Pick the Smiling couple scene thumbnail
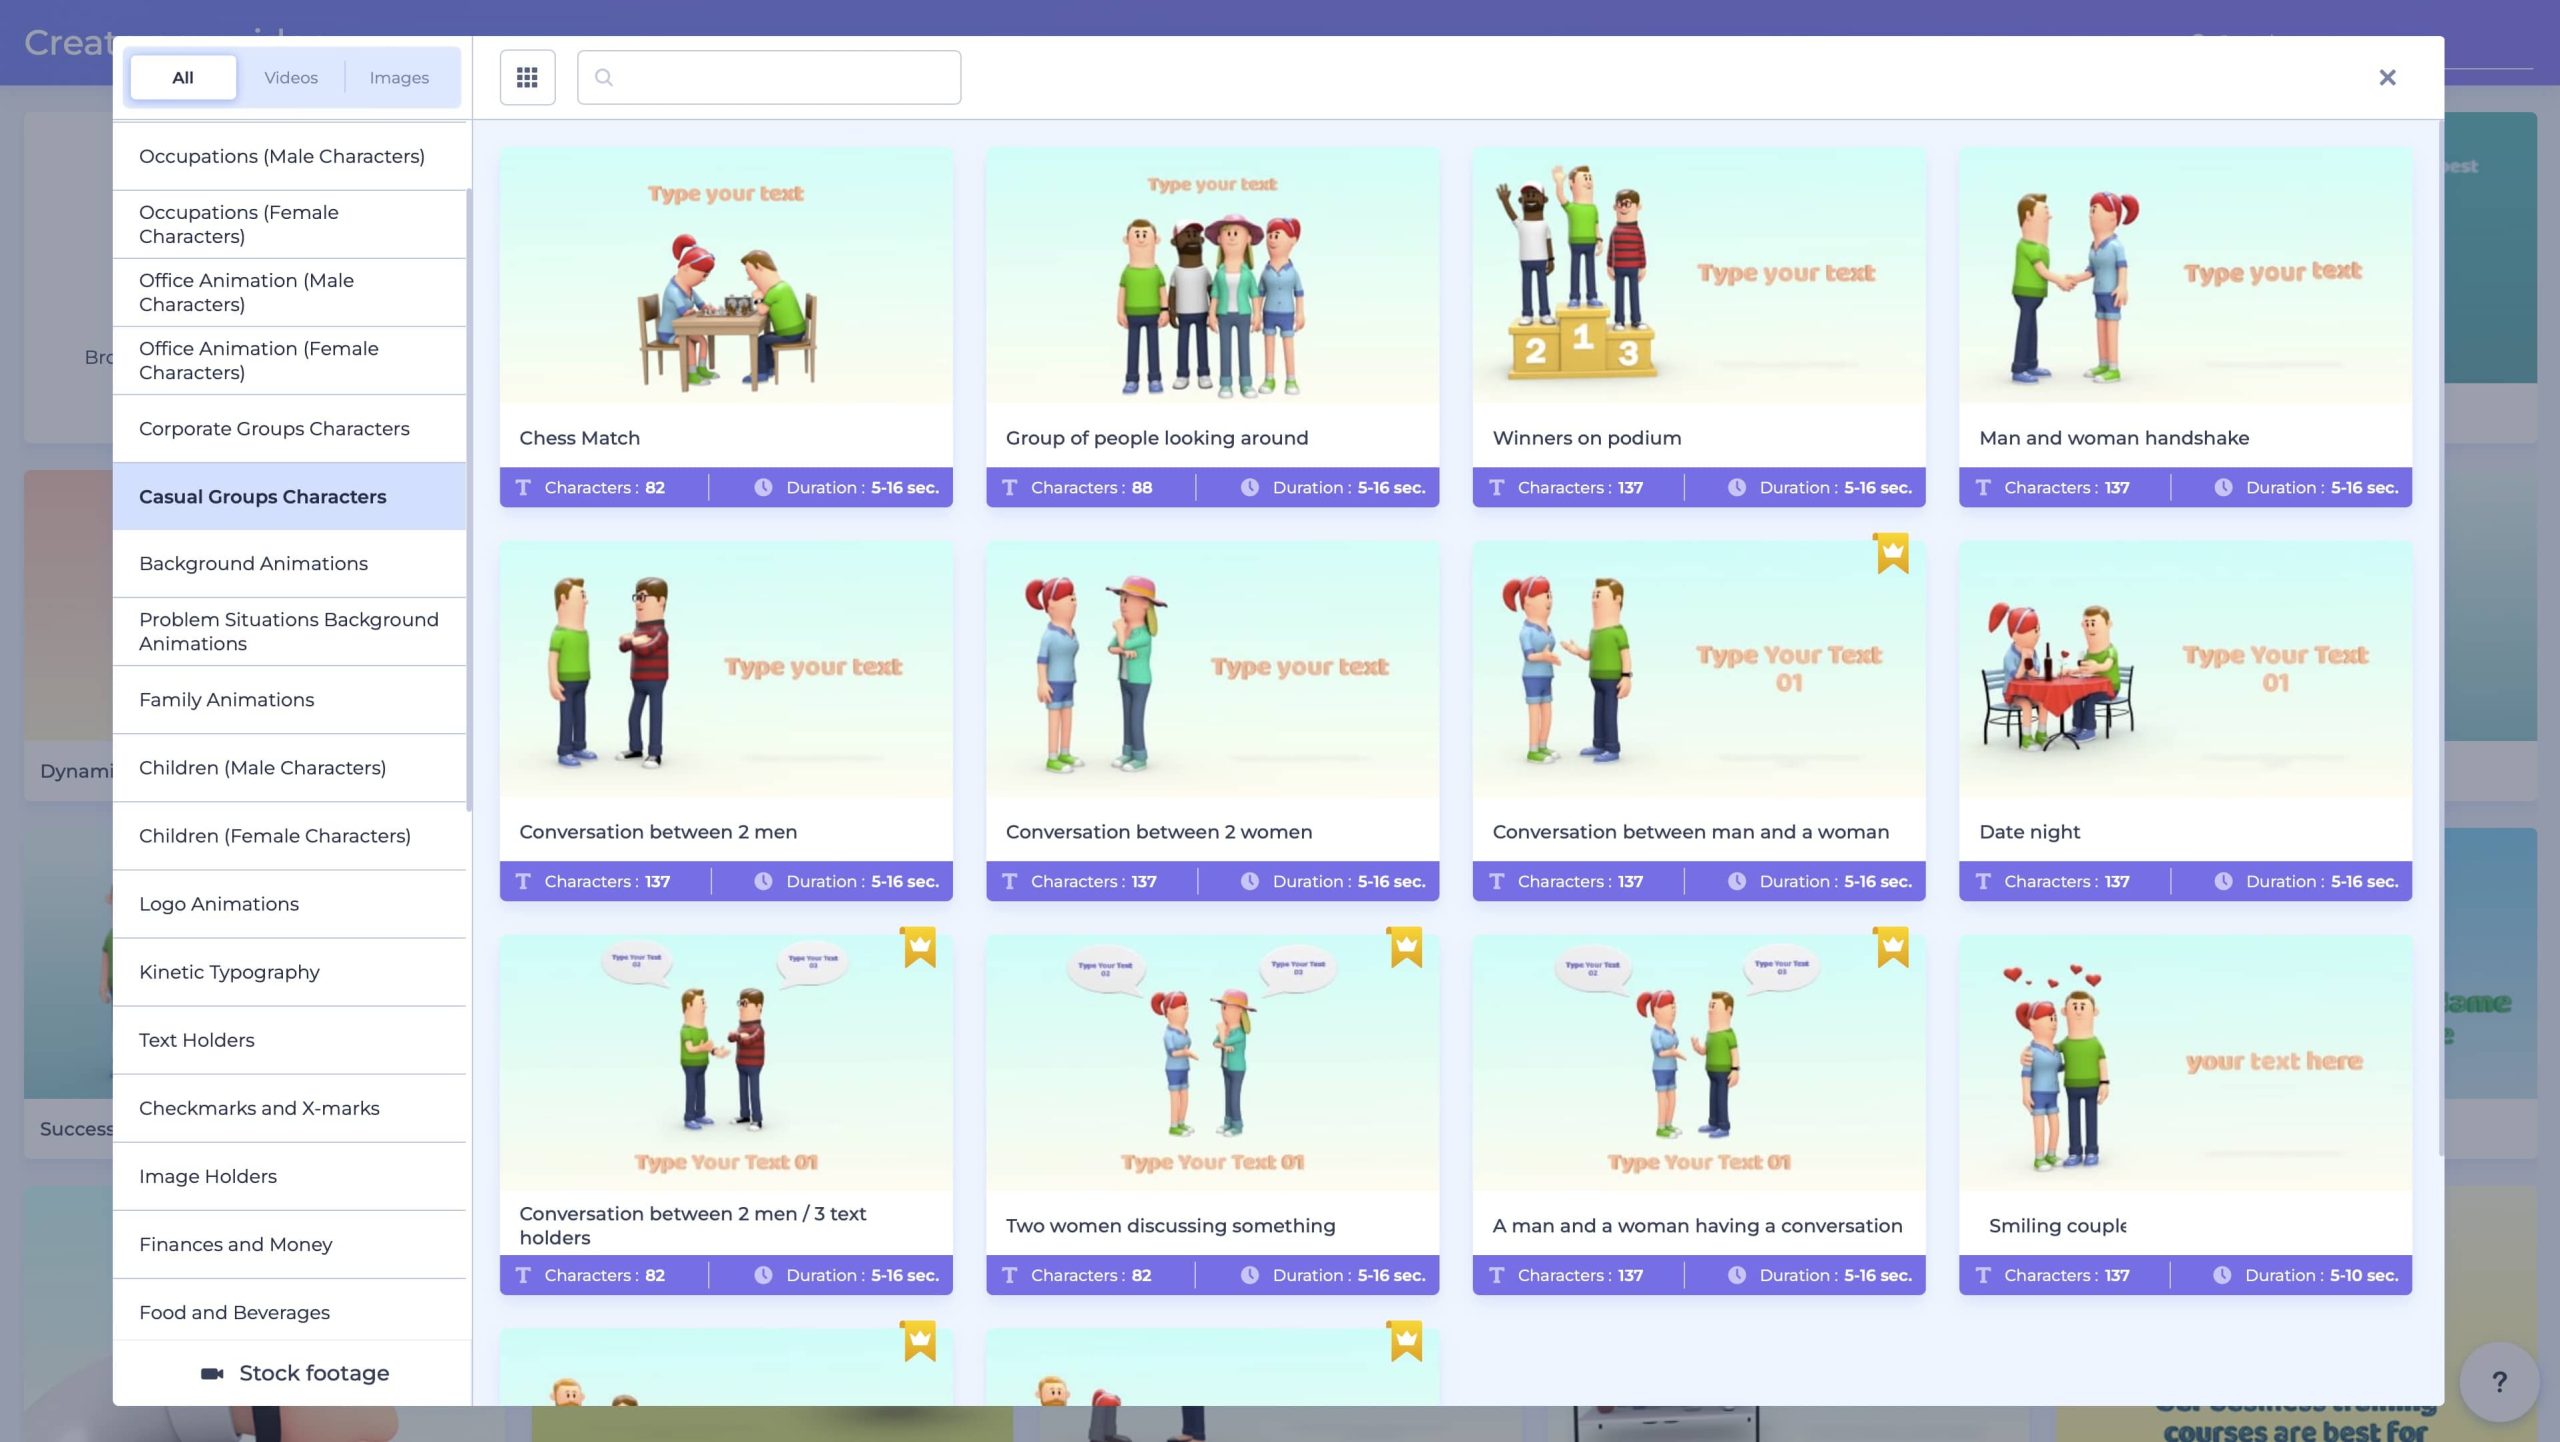Viewport: 2560px width, 1442px height. click(x=2184, y=1063)
